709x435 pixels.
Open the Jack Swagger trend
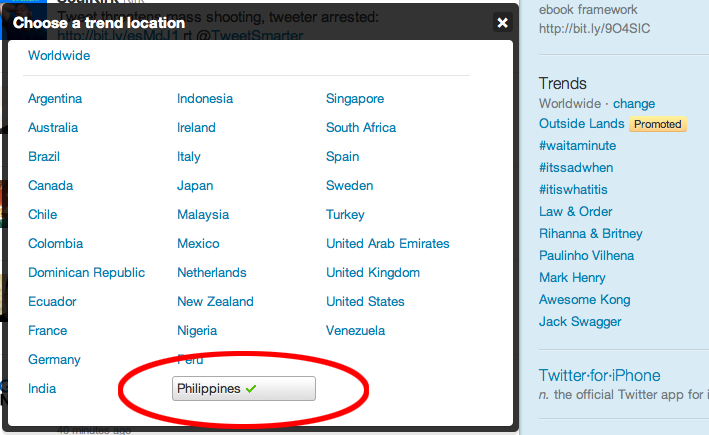(580, 322)
